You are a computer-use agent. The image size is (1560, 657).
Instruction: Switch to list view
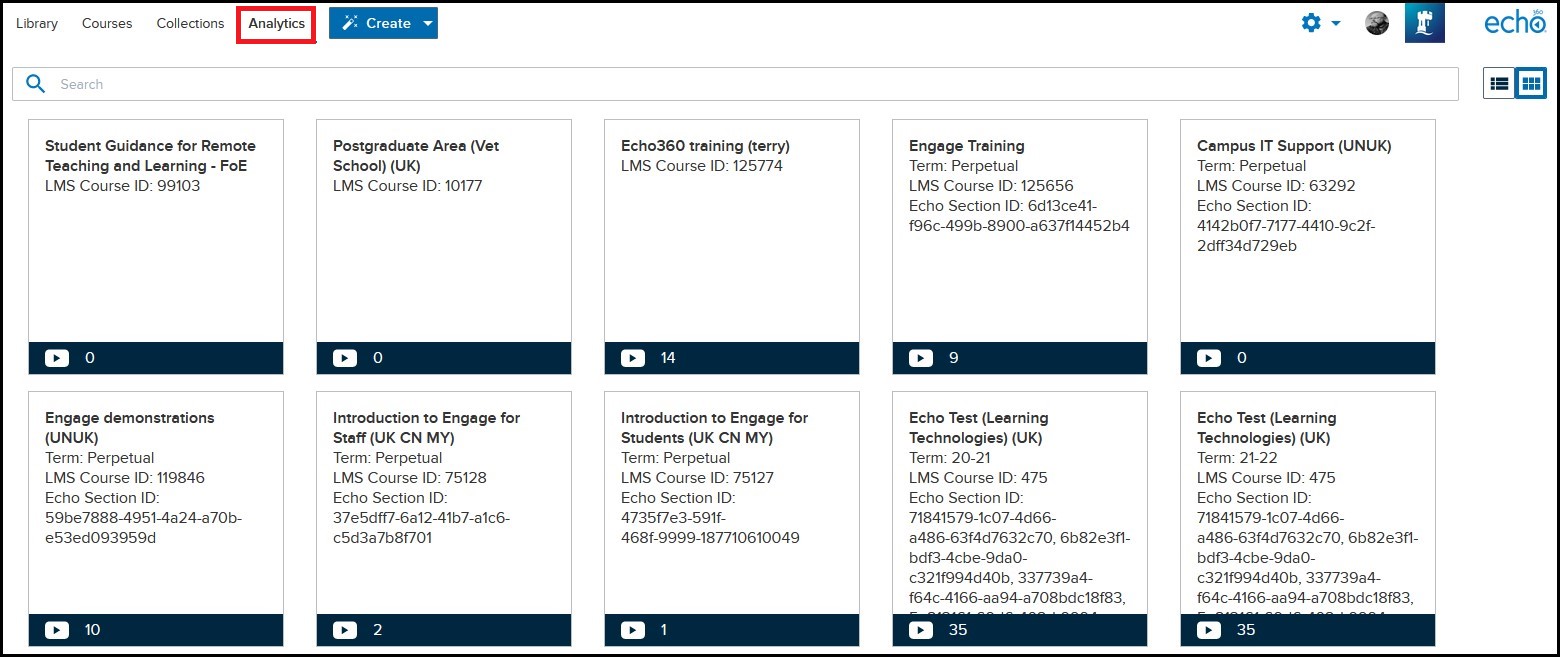(x=1499, y=84)
